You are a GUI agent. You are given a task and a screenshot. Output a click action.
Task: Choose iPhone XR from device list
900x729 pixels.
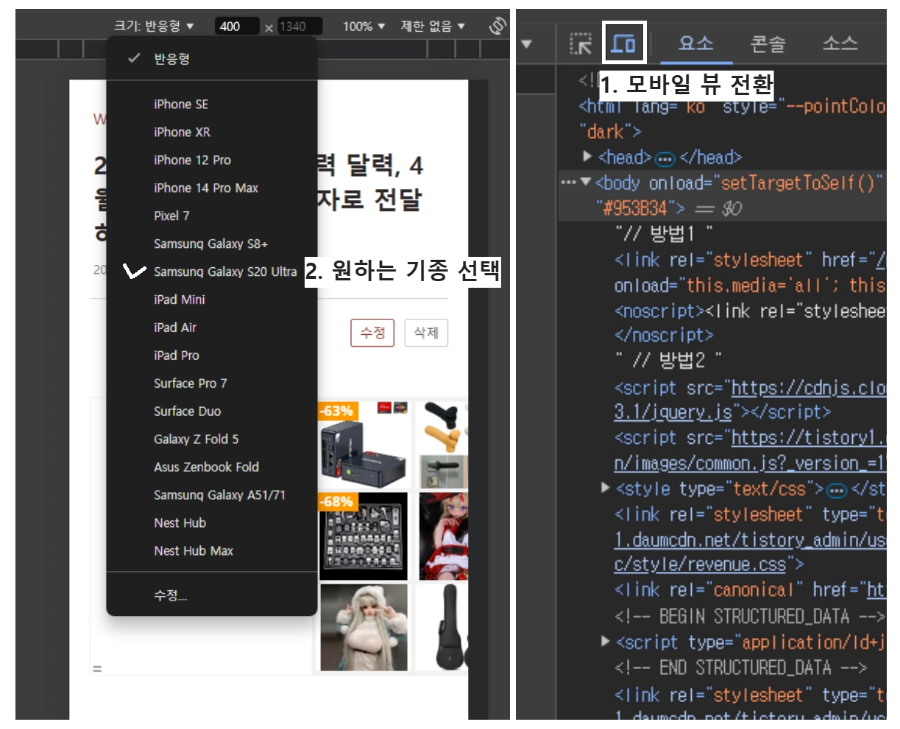(212, 132)
